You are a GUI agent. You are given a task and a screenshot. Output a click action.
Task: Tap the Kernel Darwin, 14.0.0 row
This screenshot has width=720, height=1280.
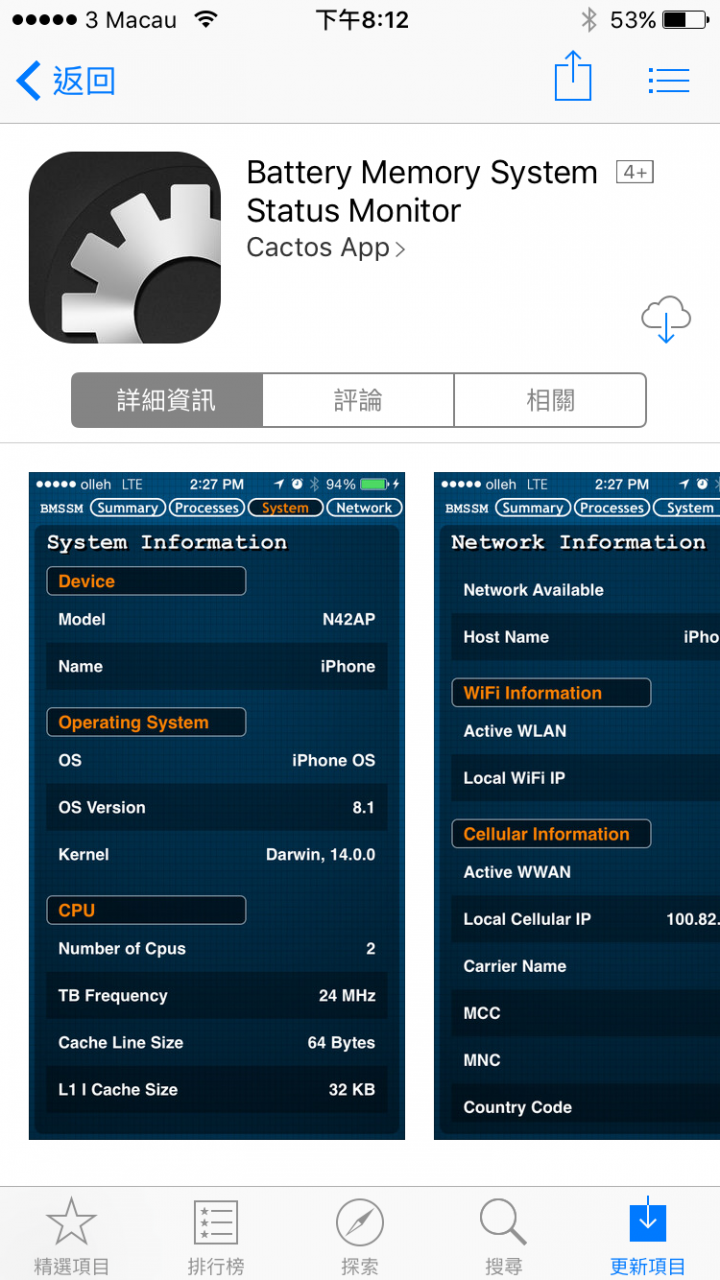point(217,854)
